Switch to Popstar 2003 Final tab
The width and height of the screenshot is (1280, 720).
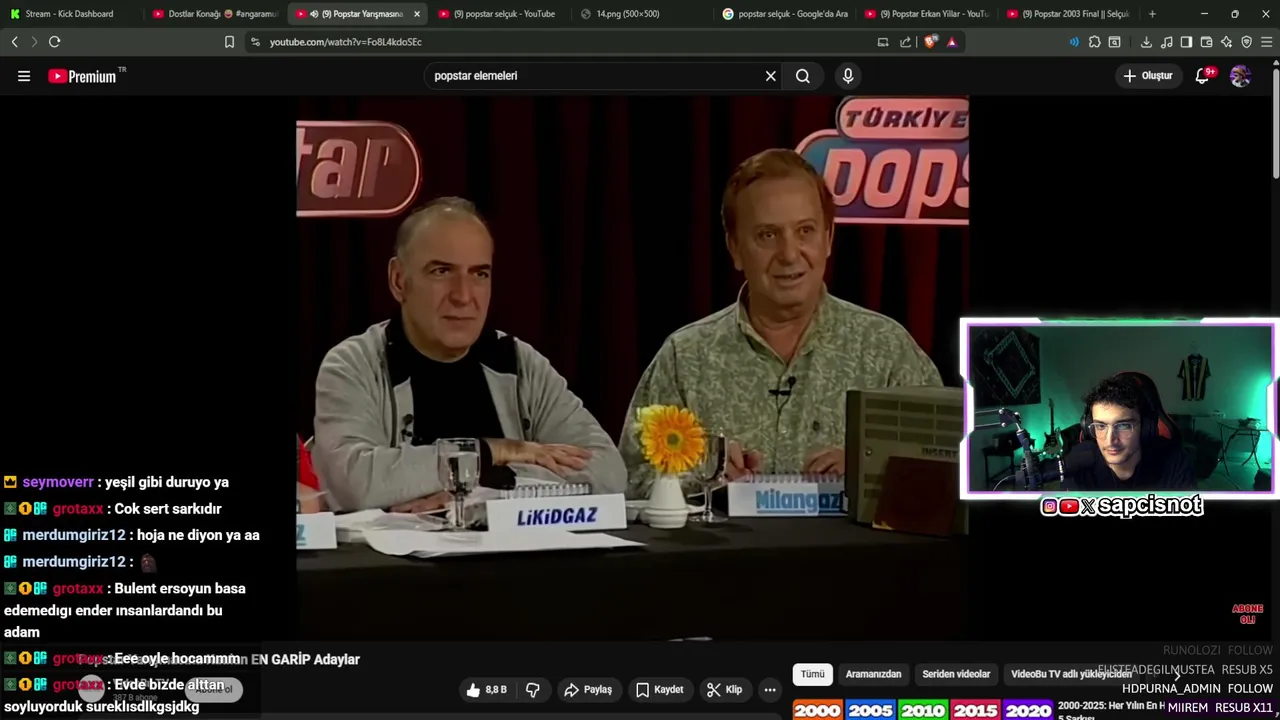click(x=1068, y=14)
